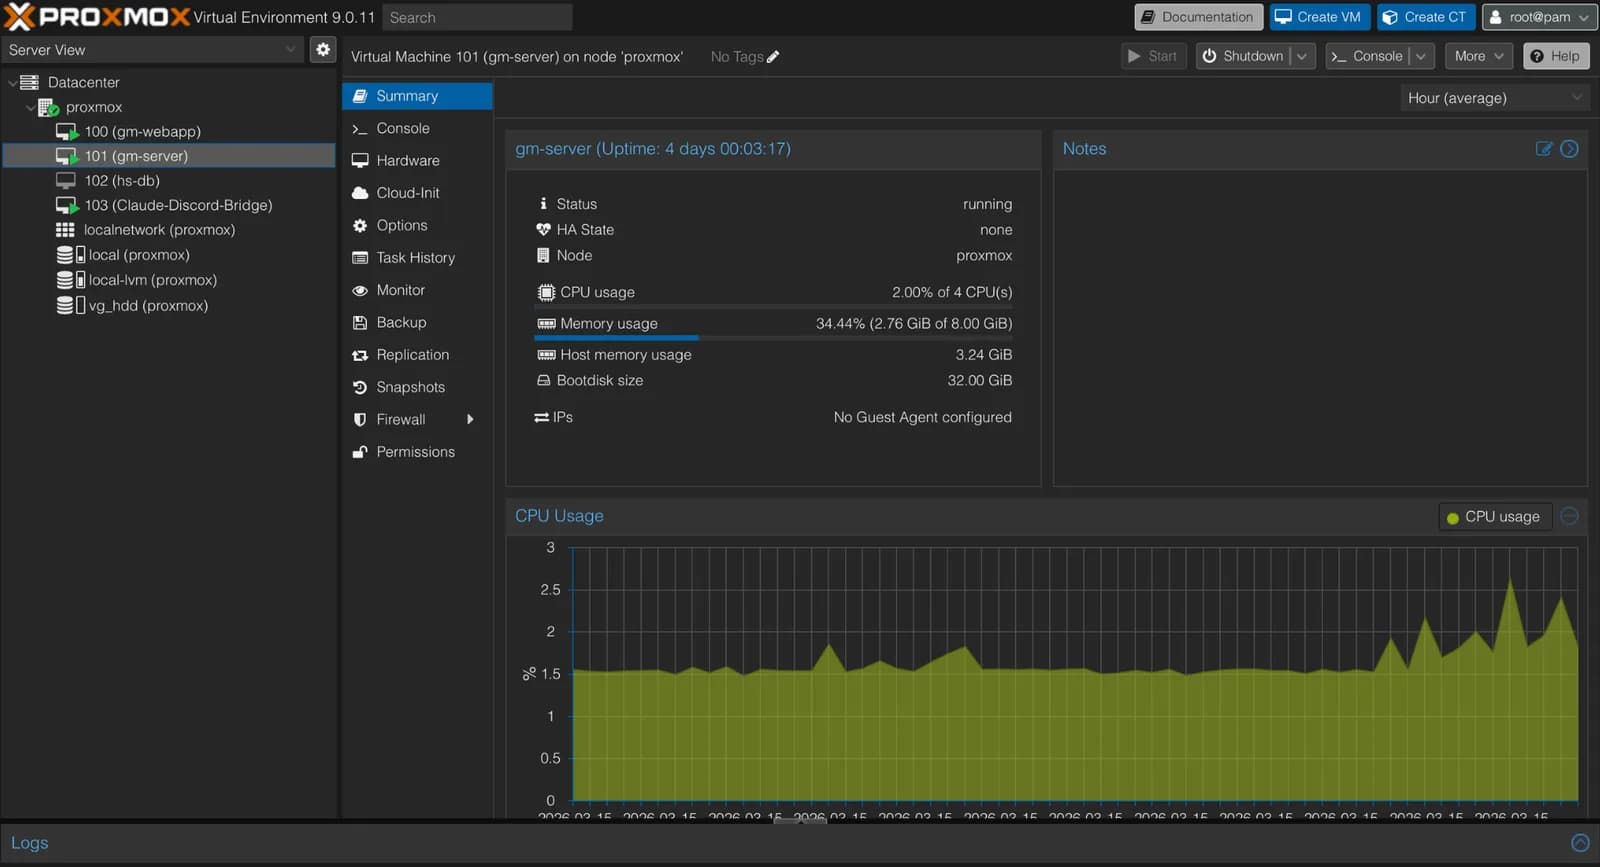Screen dimensions: 1600x867
Task: Click the top-right Console button
Action: click(1367, 57)
